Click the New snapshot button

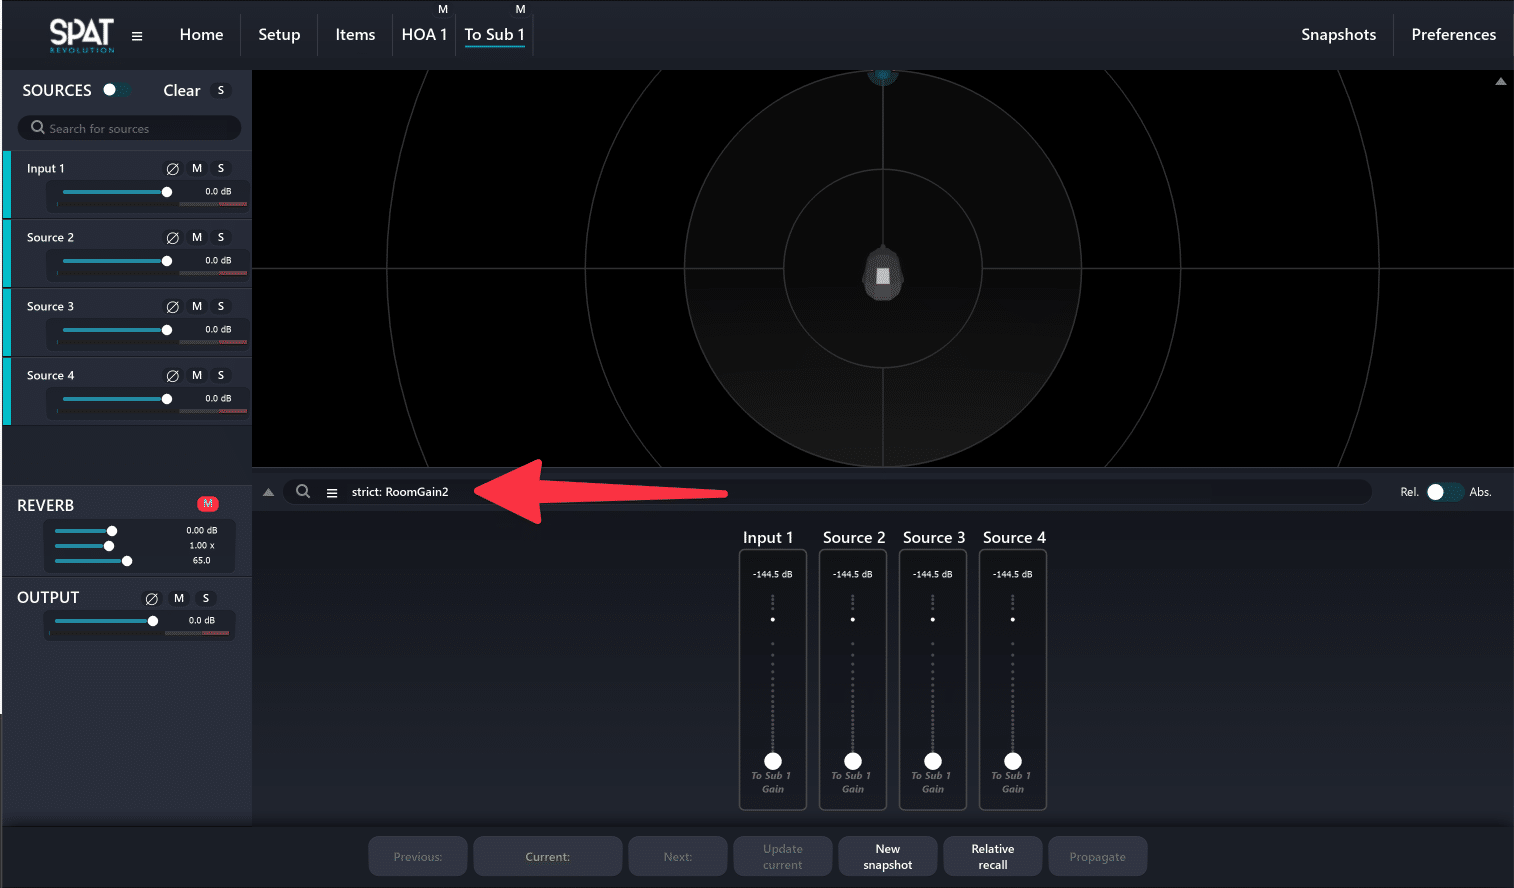click(x=888, y=857)
